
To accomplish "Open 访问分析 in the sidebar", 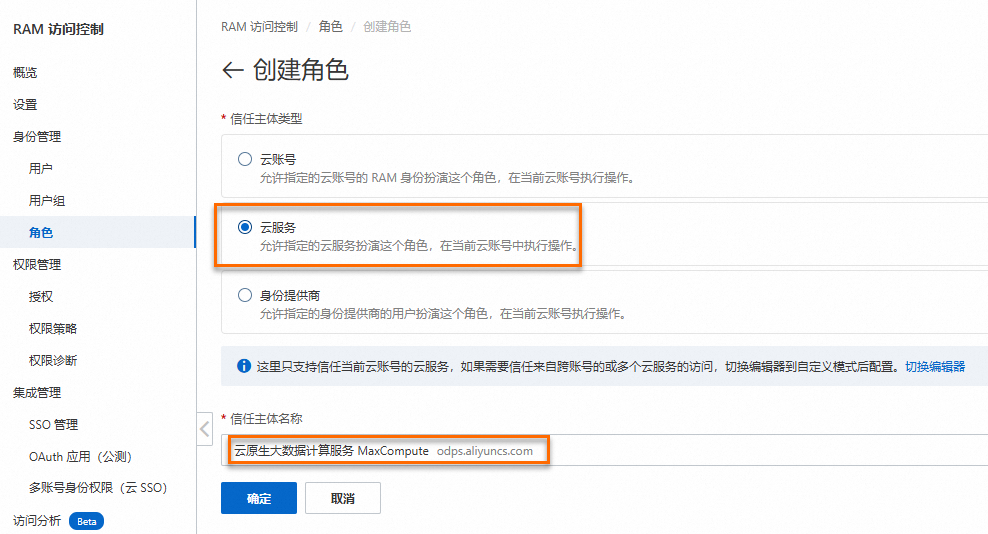I will click(37, 521).
